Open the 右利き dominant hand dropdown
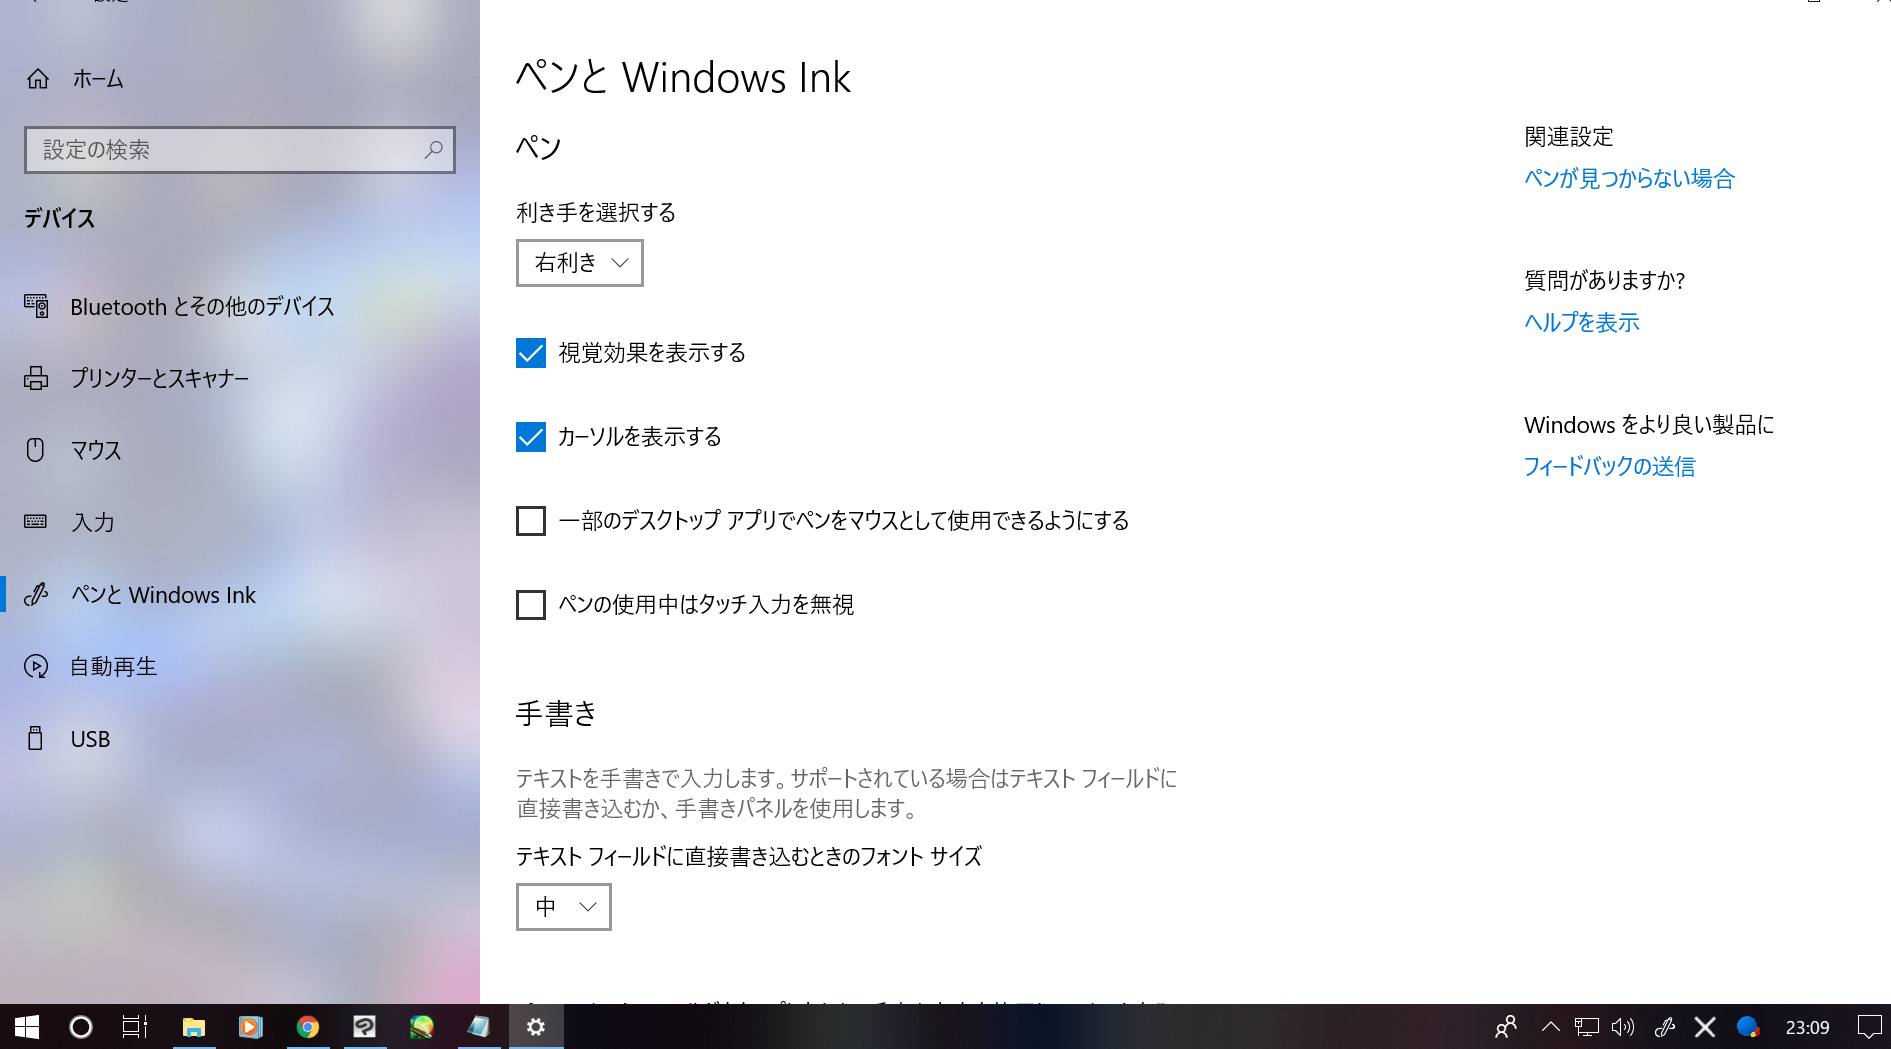Viewport: 1891px width, 1049px height. (x=580, y=263)
